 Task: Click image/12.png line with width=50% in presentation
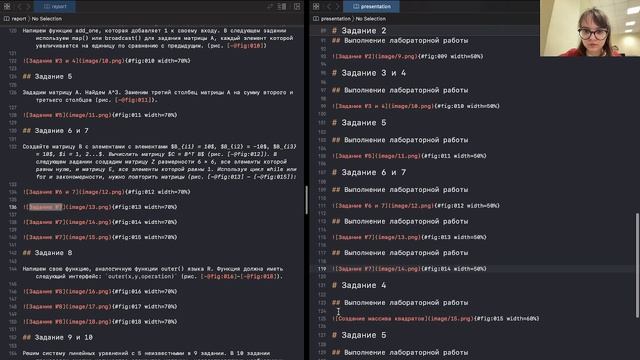click(416, 206)
